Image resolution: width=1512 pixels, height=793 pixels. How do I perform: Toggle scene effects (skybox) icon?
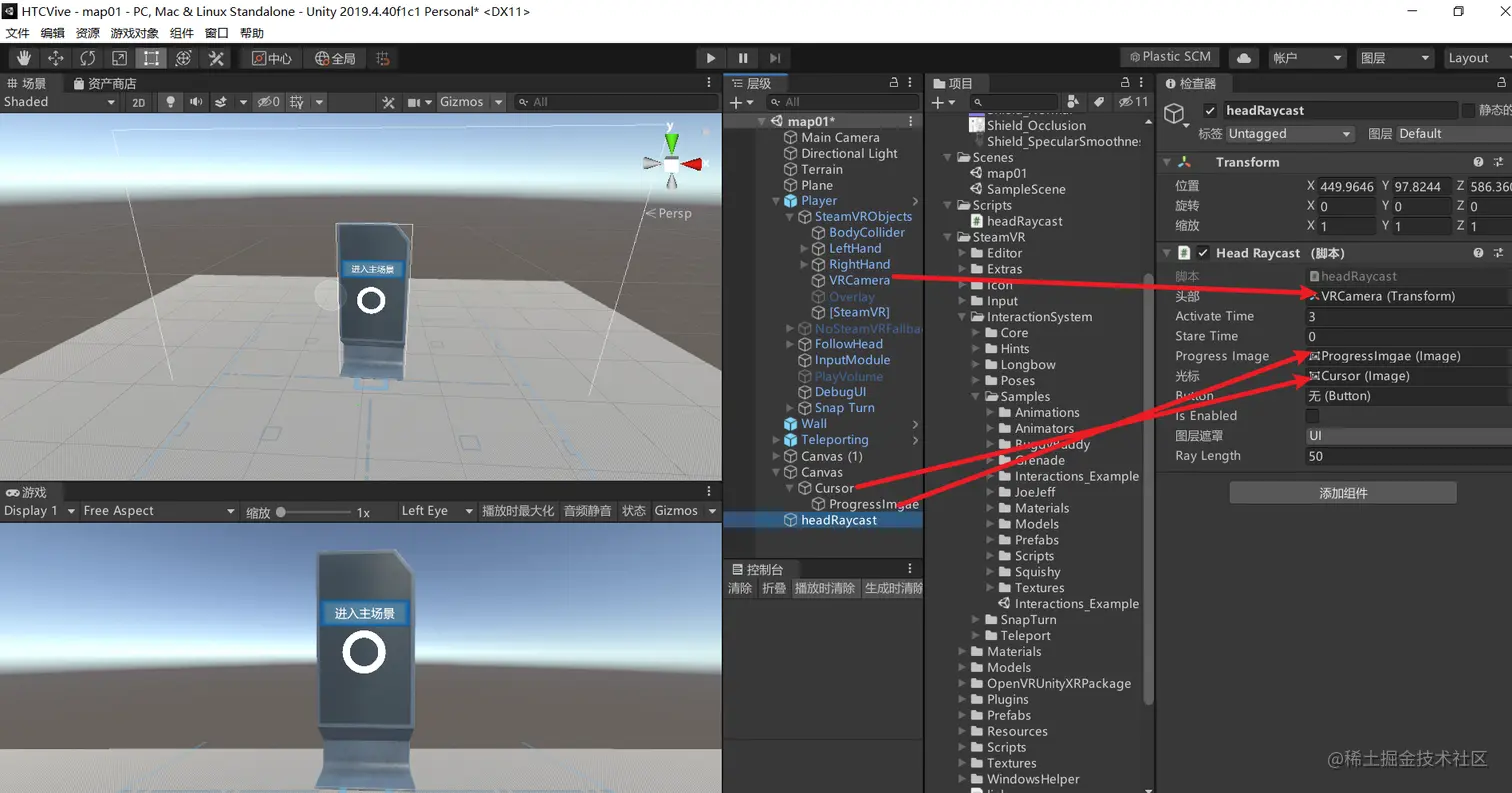pyautogui.click(x=220, y=102)
